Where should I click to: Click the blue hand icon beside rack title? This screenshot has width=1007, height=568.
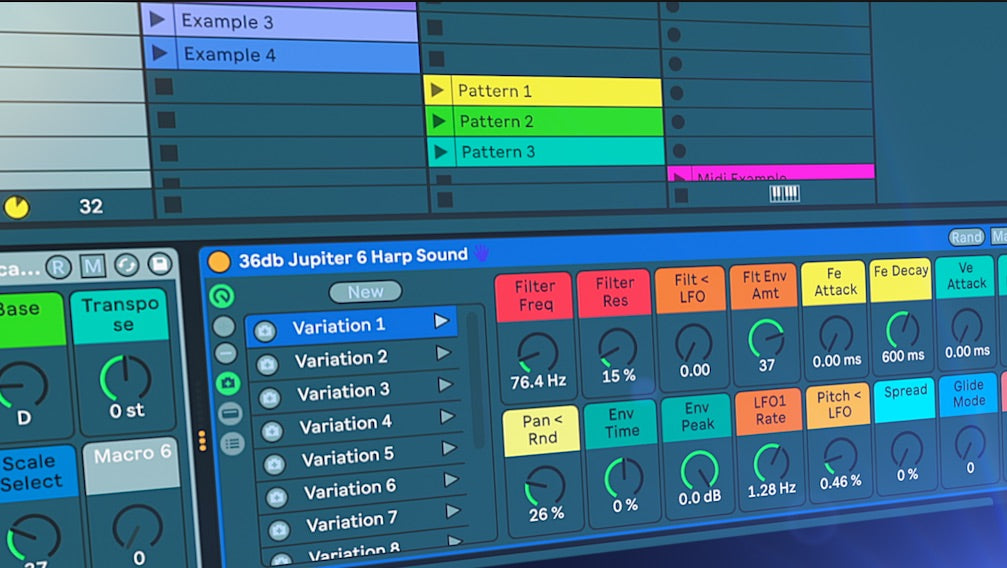click(482, 253)
